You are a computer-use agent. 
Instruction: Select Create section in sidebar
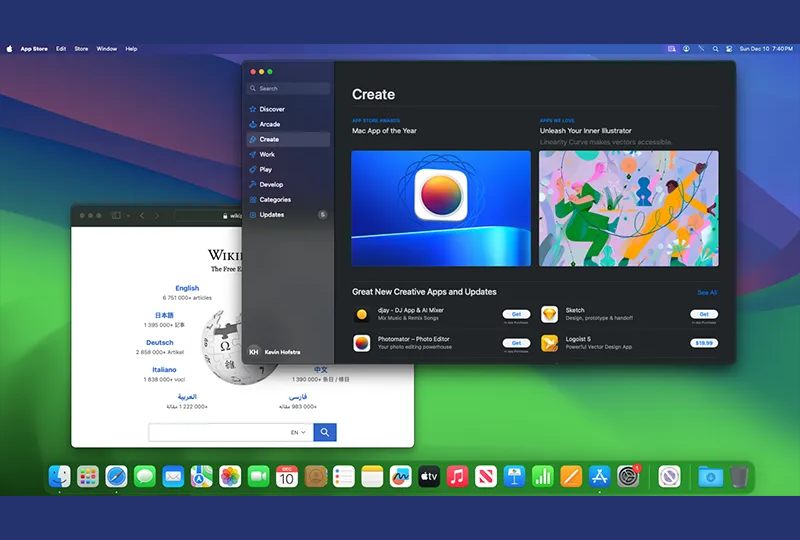click(288, 139)
